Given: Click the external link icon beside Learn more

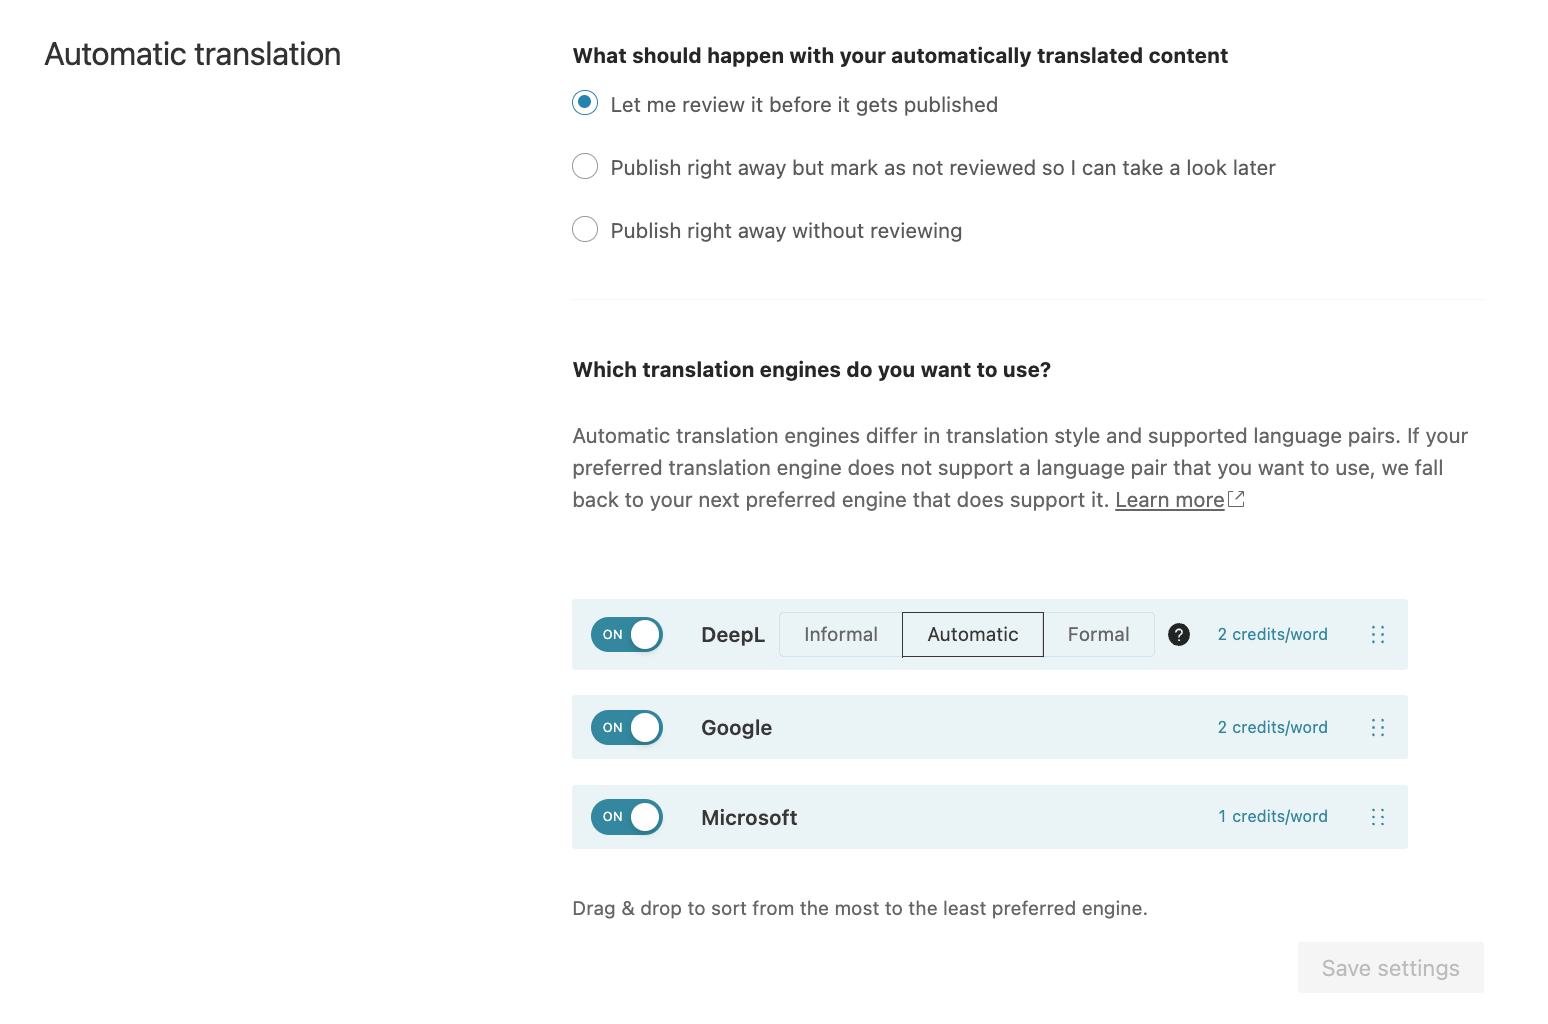Looking at the screenshot, I should pyautogui.click(x=1237, y=499).
